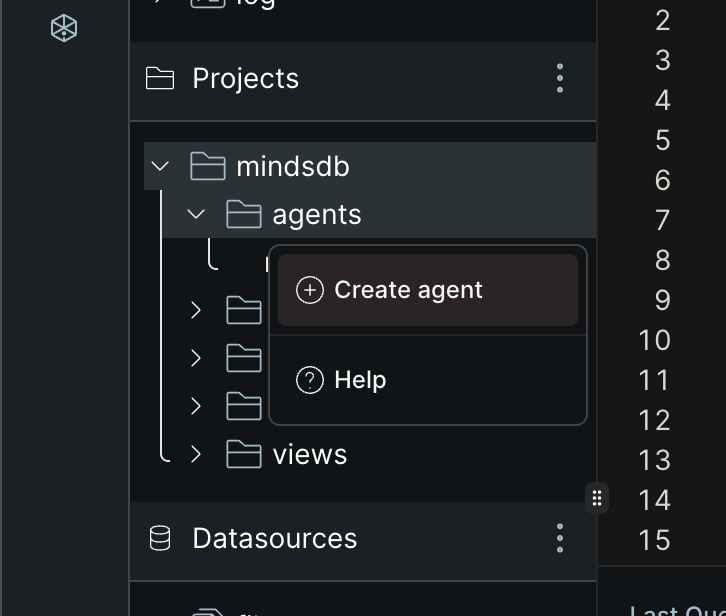
Task: Collapse the agents folder chevron
Action: (196, 214)
